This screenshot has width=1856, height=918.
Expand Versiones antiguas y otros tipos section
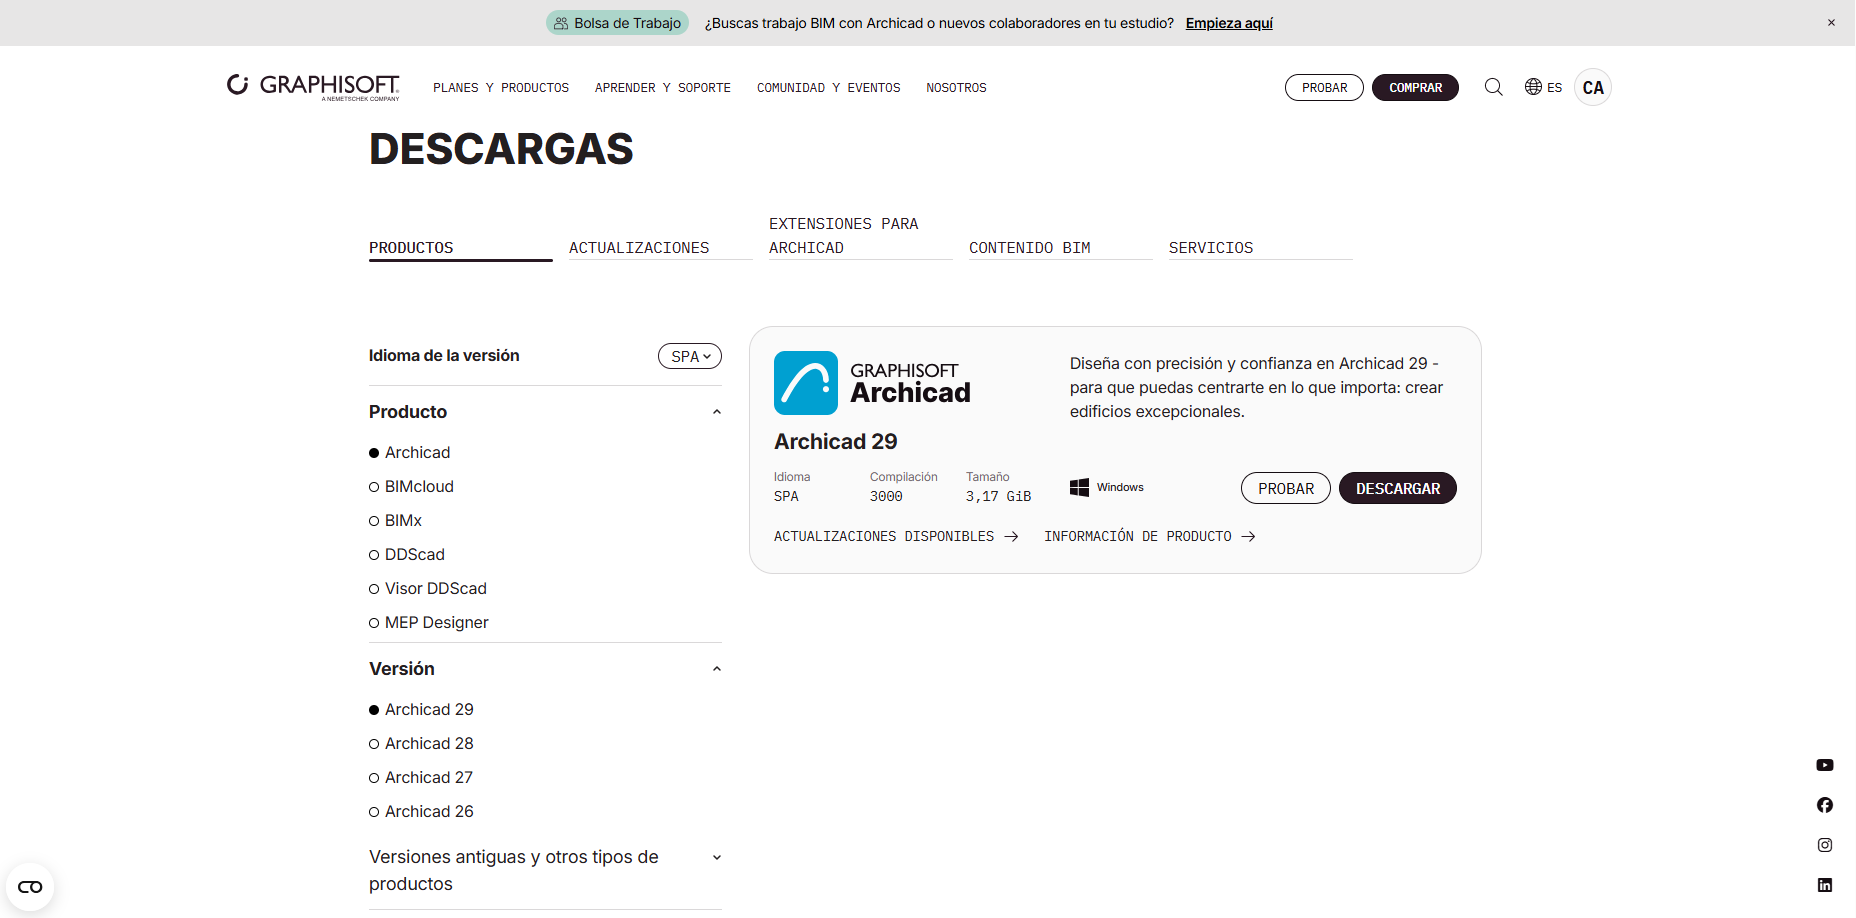tap(716, 857)
